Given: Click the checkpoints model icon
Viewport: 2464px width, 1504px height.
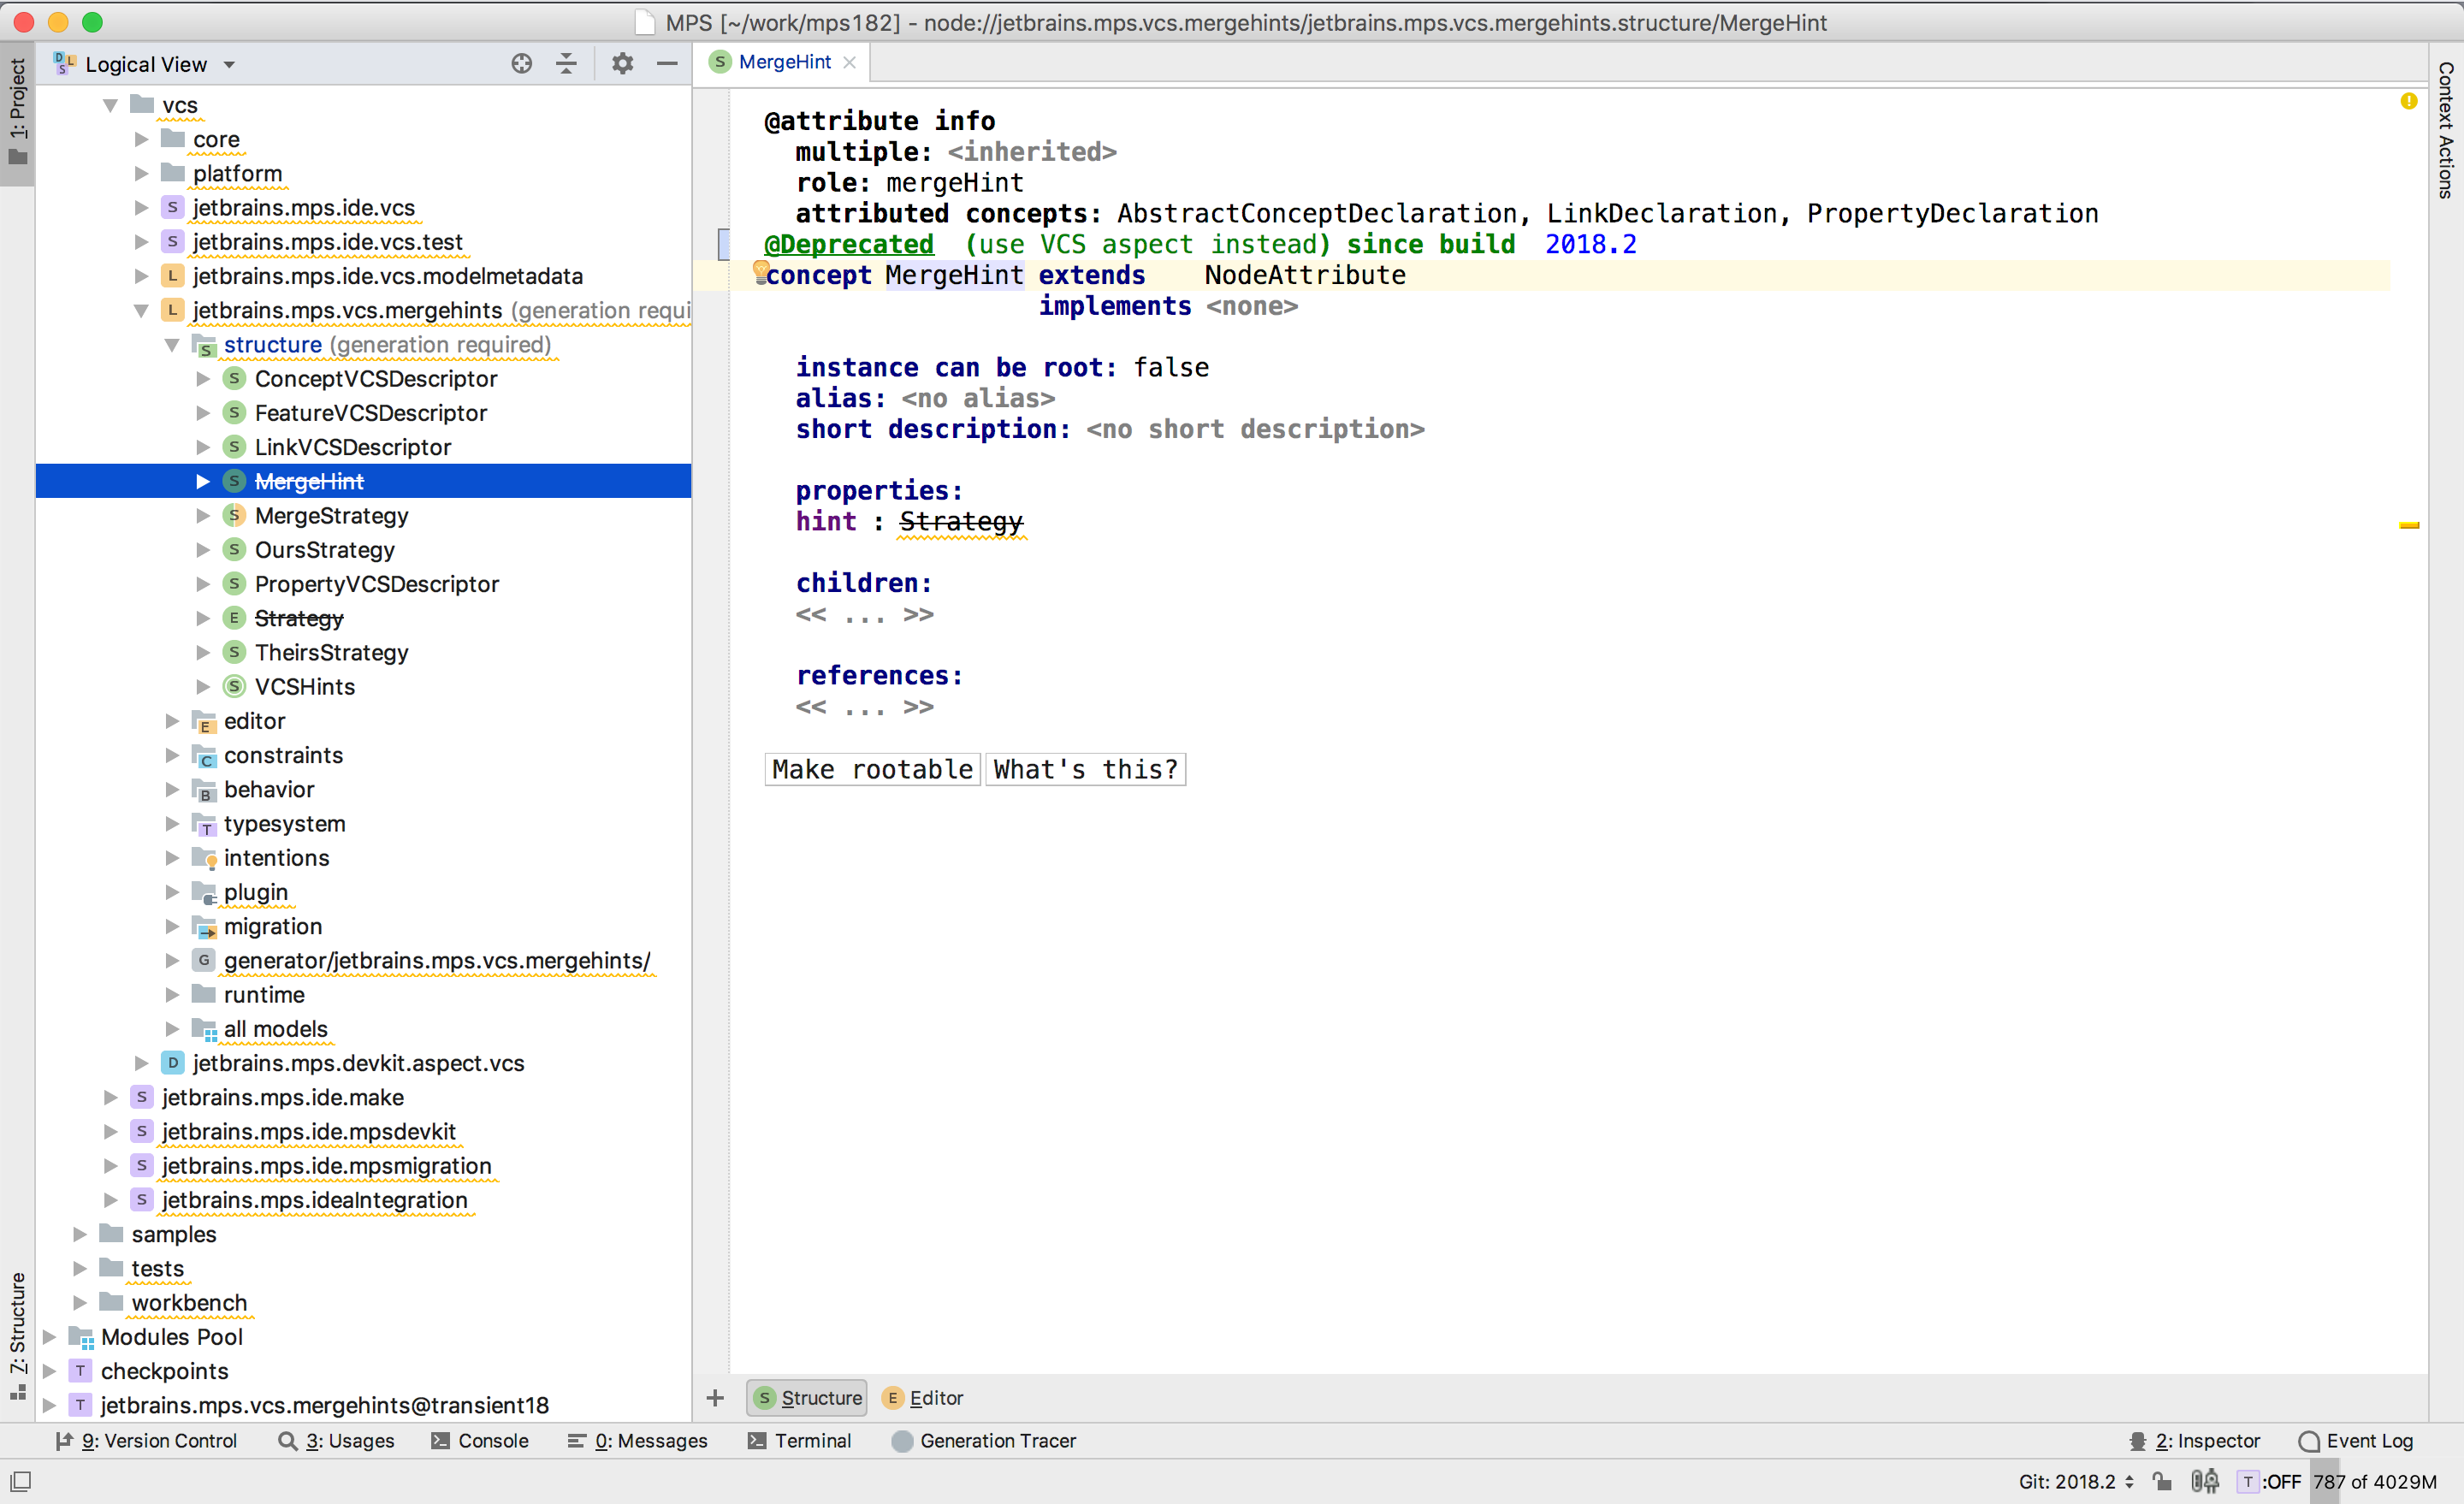Looking at the screenshot, I should coord(81,1371).
